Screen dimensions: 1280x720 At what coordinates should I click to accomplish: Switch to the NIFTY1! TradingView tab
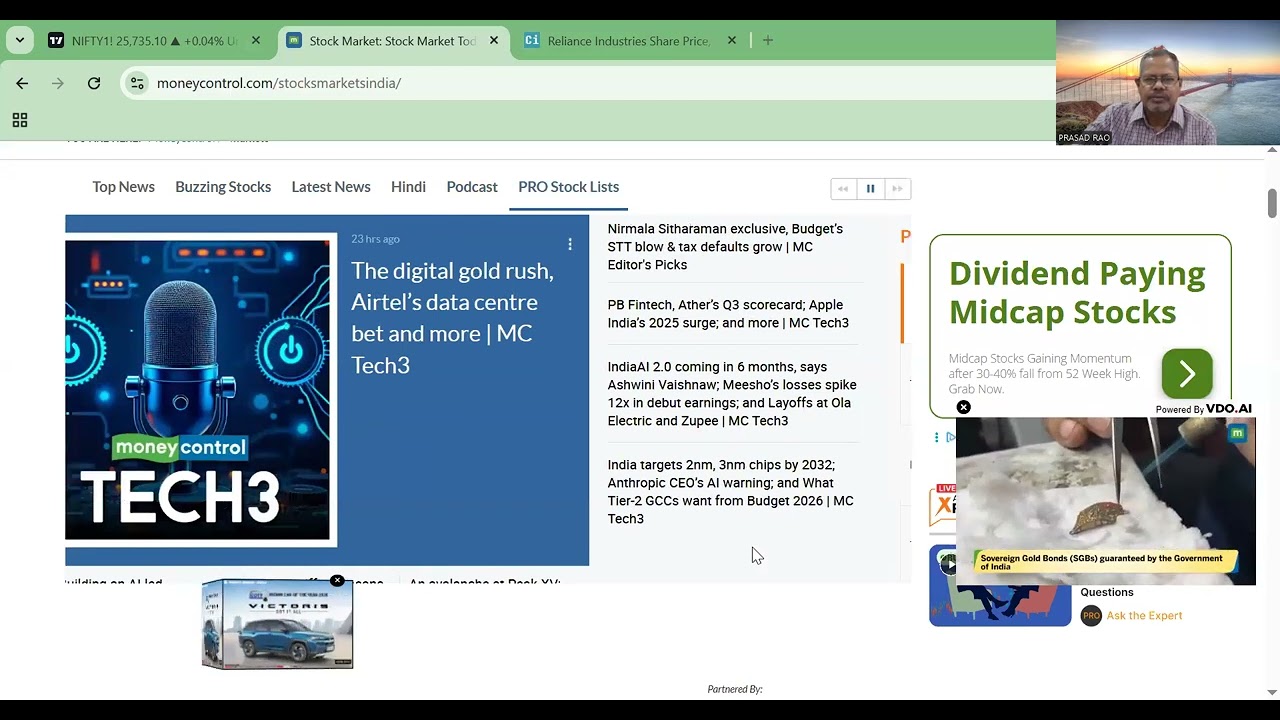155,41
